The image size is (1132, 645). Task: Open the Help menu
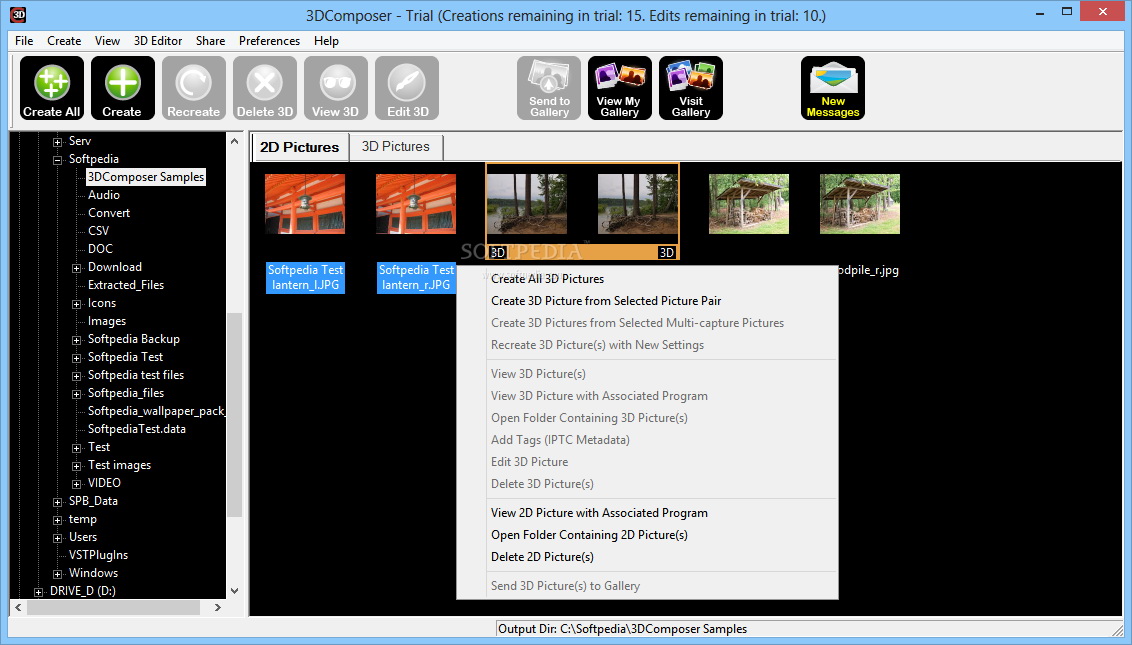(326, 40)
